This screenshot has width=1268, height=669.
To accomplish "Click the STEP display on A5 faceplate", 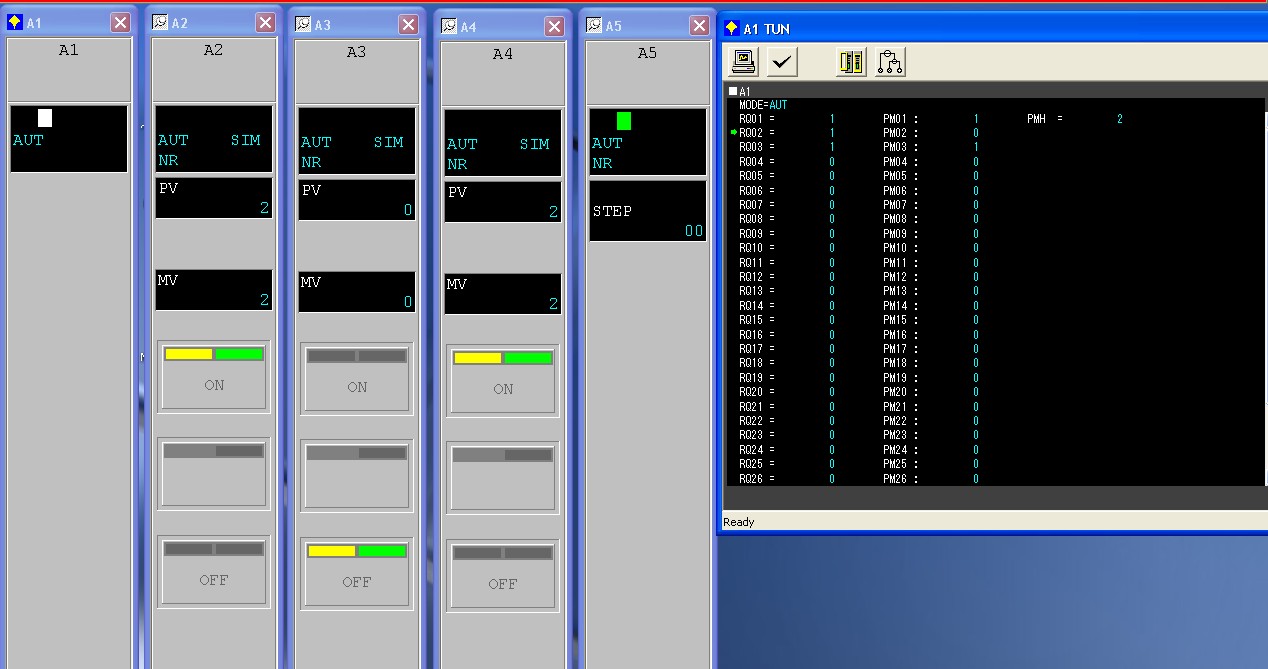I will pyautogui.click(x=647, y=211).
